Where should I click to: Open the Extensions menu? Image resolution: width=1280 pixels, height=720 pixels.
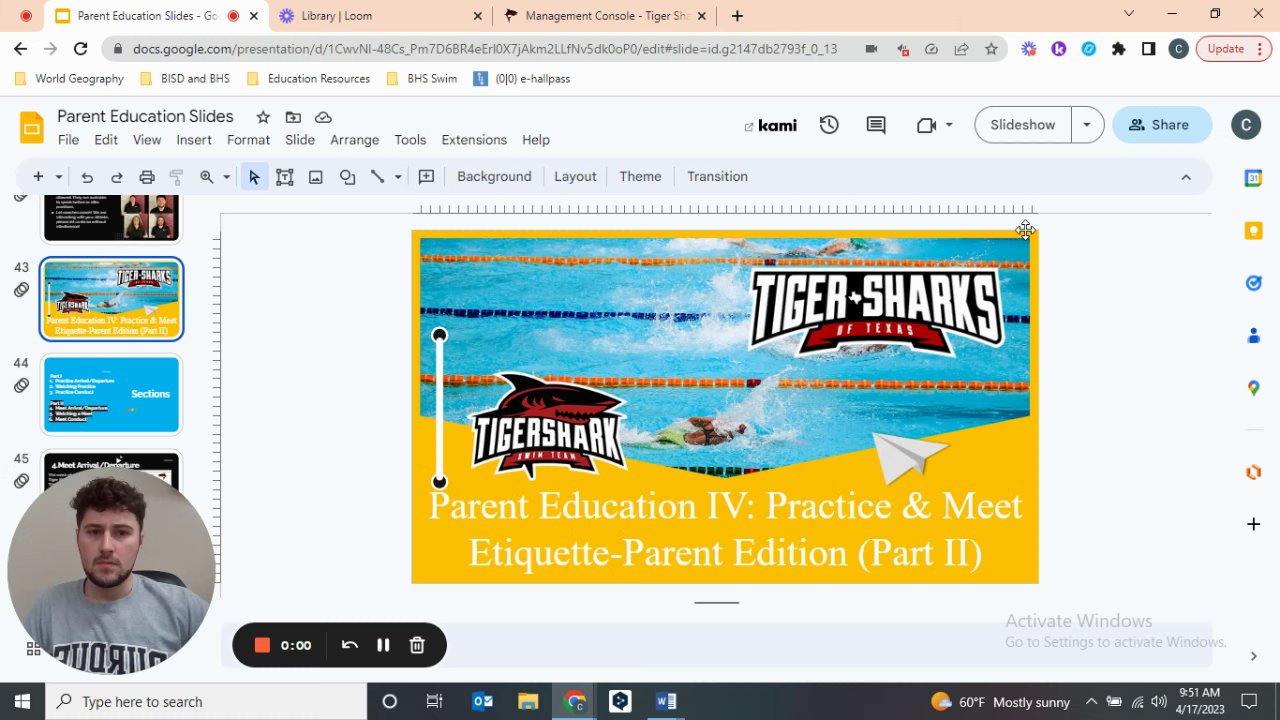tap(474, 140)
